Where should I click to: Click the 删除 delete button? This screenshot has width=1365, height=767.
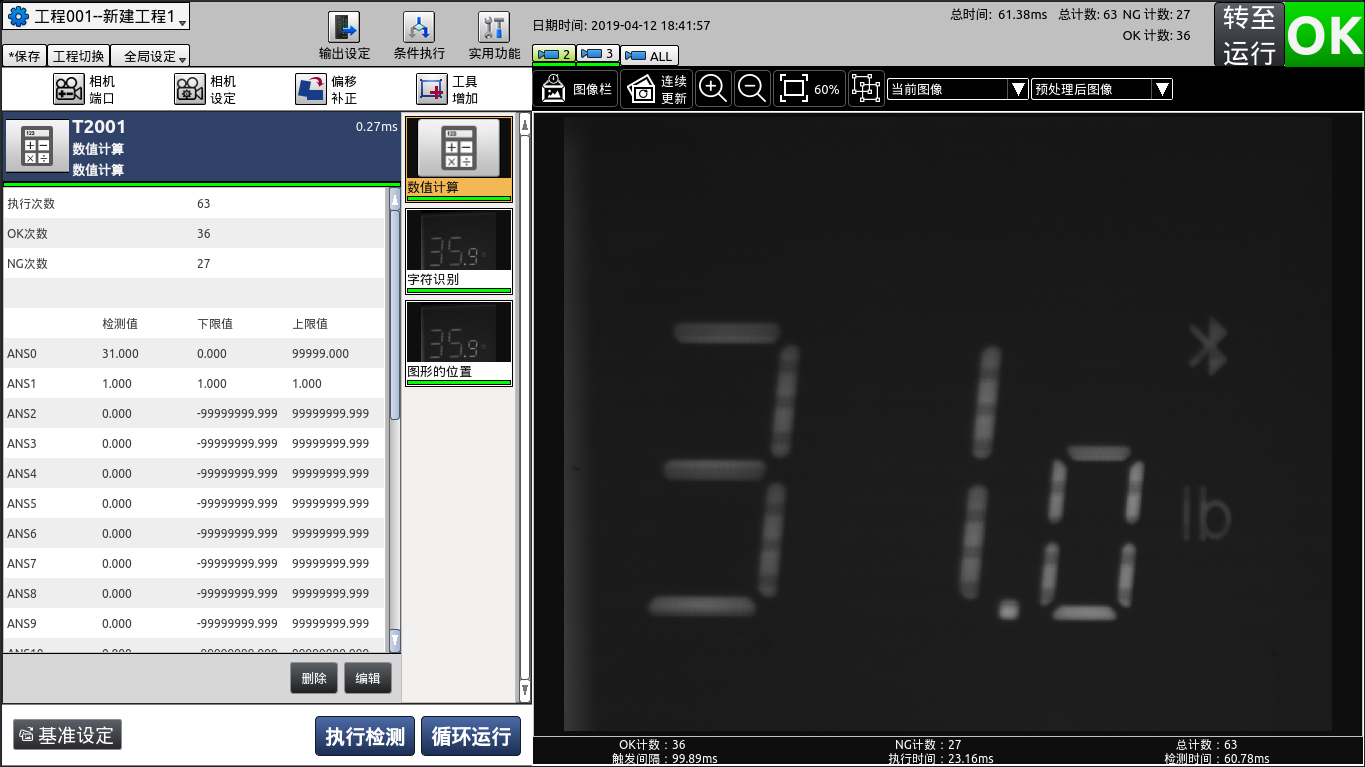click(314, 678)
